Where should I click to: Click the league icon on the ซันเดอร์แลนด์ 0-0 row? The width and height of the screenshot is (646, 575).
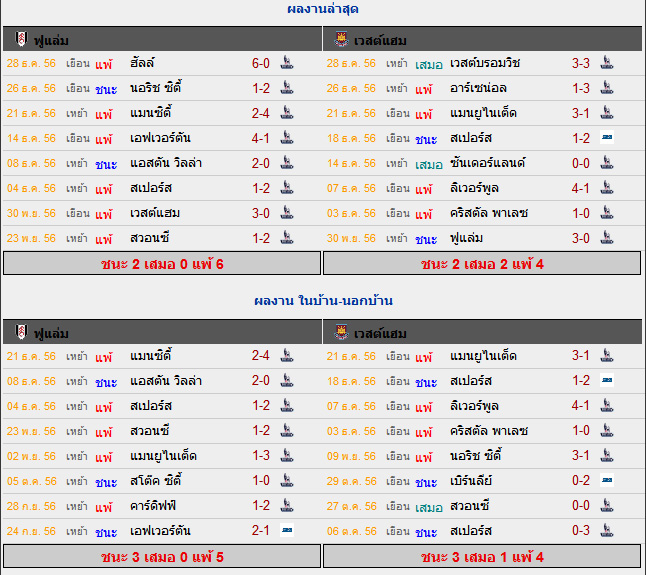pyautogui.click(x=607, y=163)
